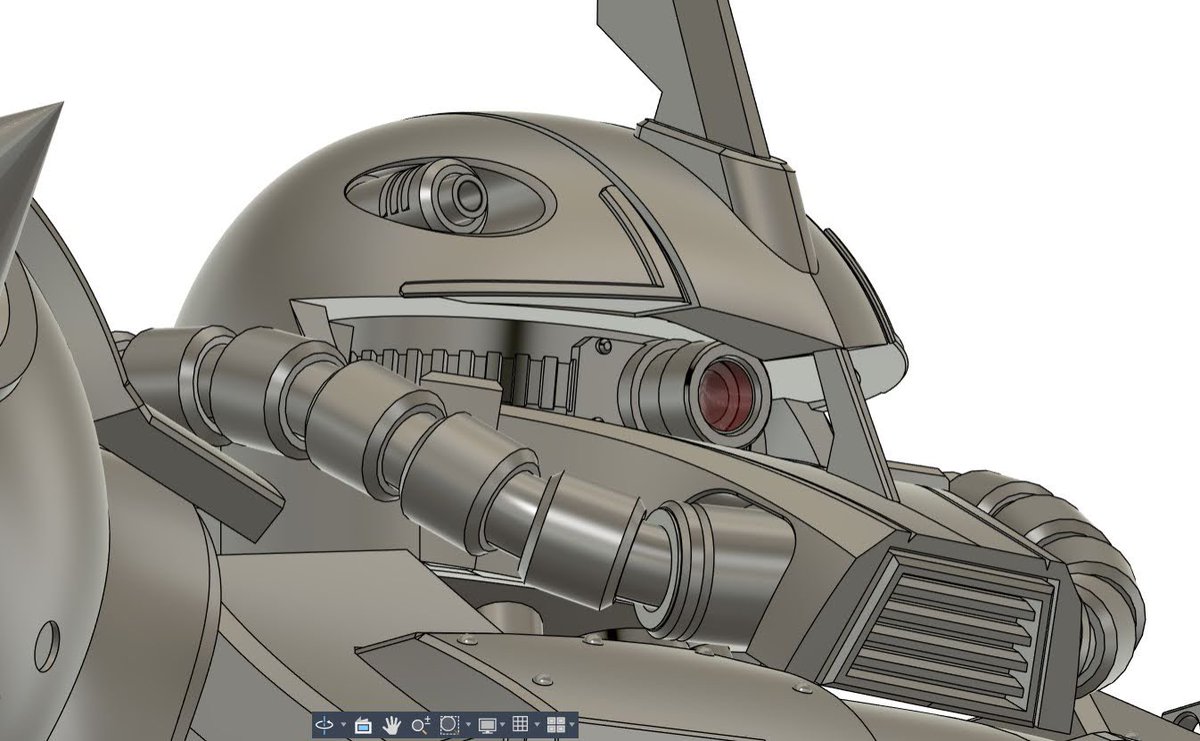Viewport: 1200px width, 741px height.
Task: Open the Orbit type dropdown arrow
Action: (x=343, y=724)
